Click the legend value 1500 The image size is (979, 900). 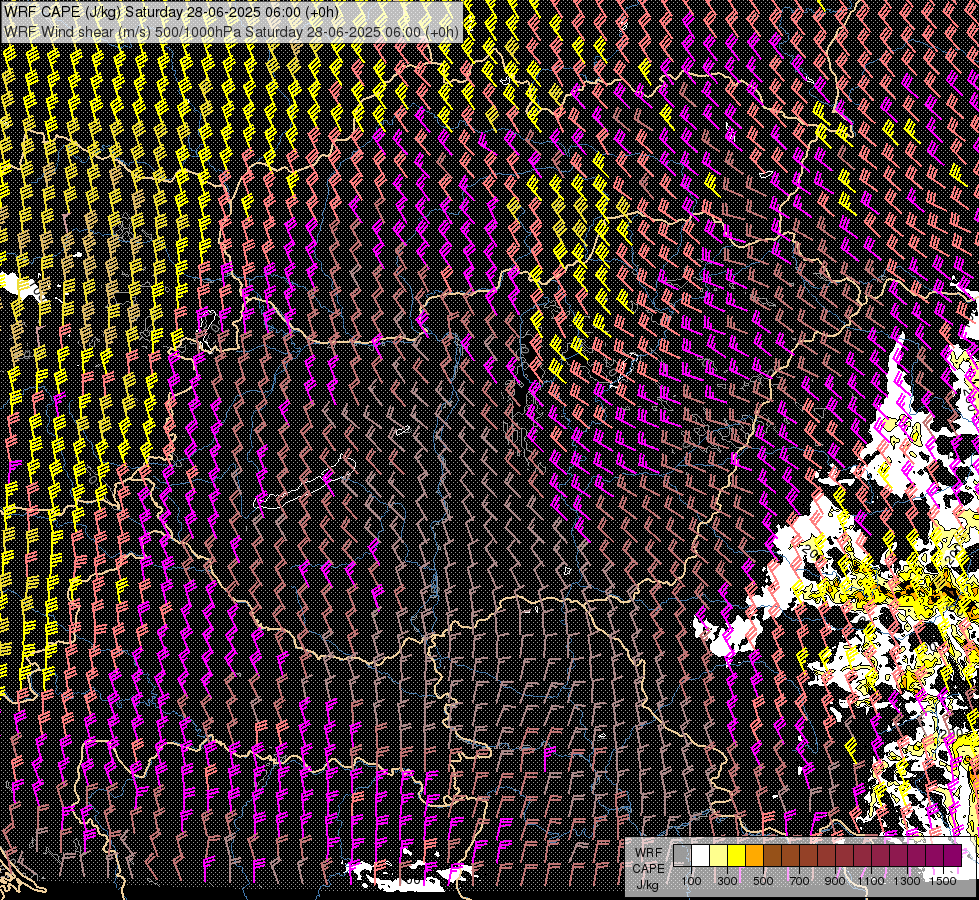coord(943,881)
